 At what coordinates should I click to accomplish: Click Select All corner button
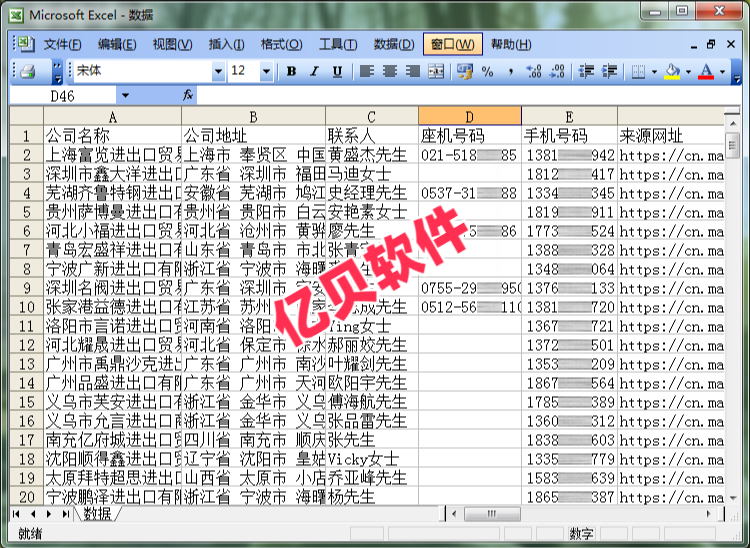[27, 116]
